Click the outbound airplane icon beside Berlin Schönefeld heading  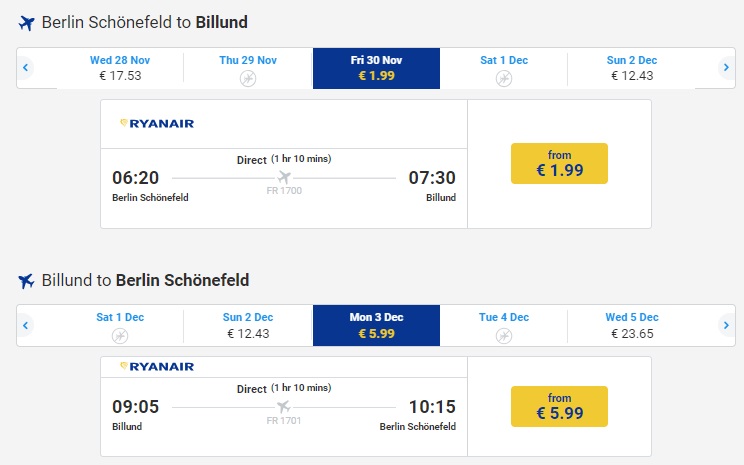coord(27,22)
